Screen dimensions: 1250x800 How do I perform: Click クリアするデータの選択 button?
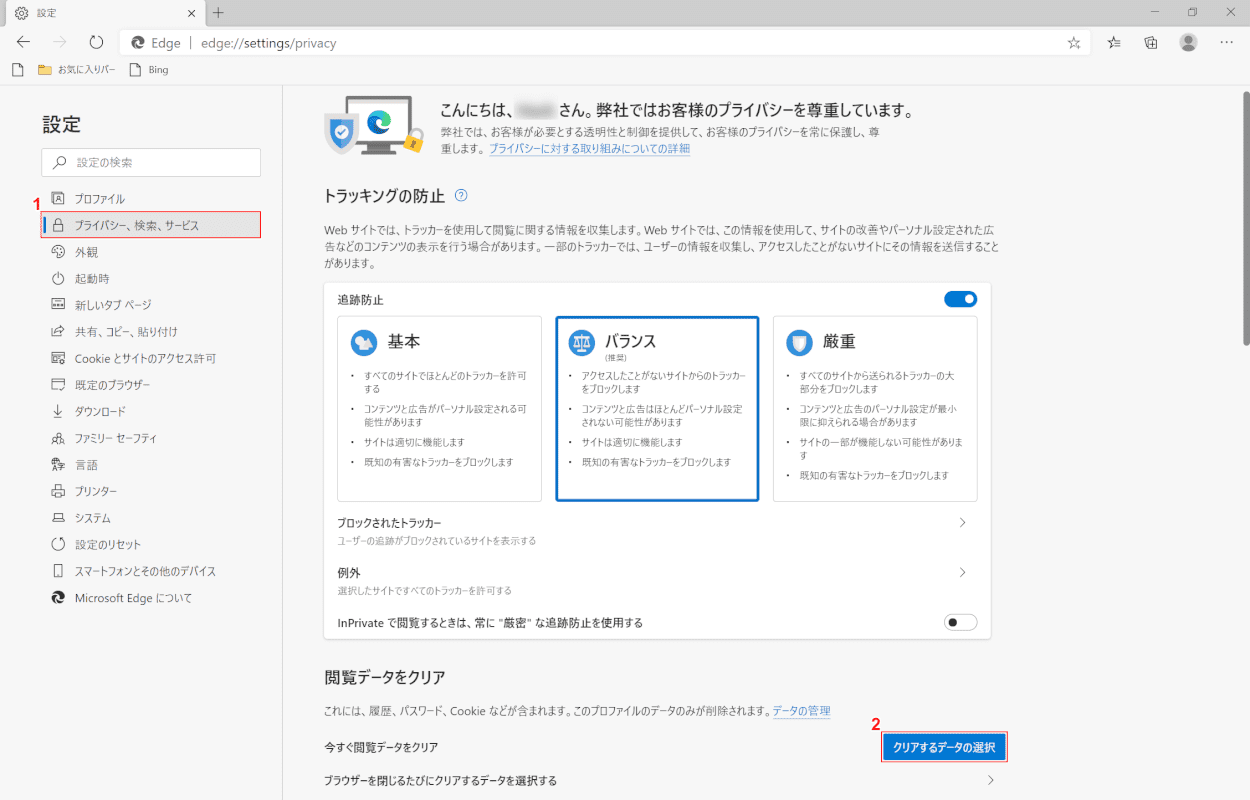pos(944,748)
